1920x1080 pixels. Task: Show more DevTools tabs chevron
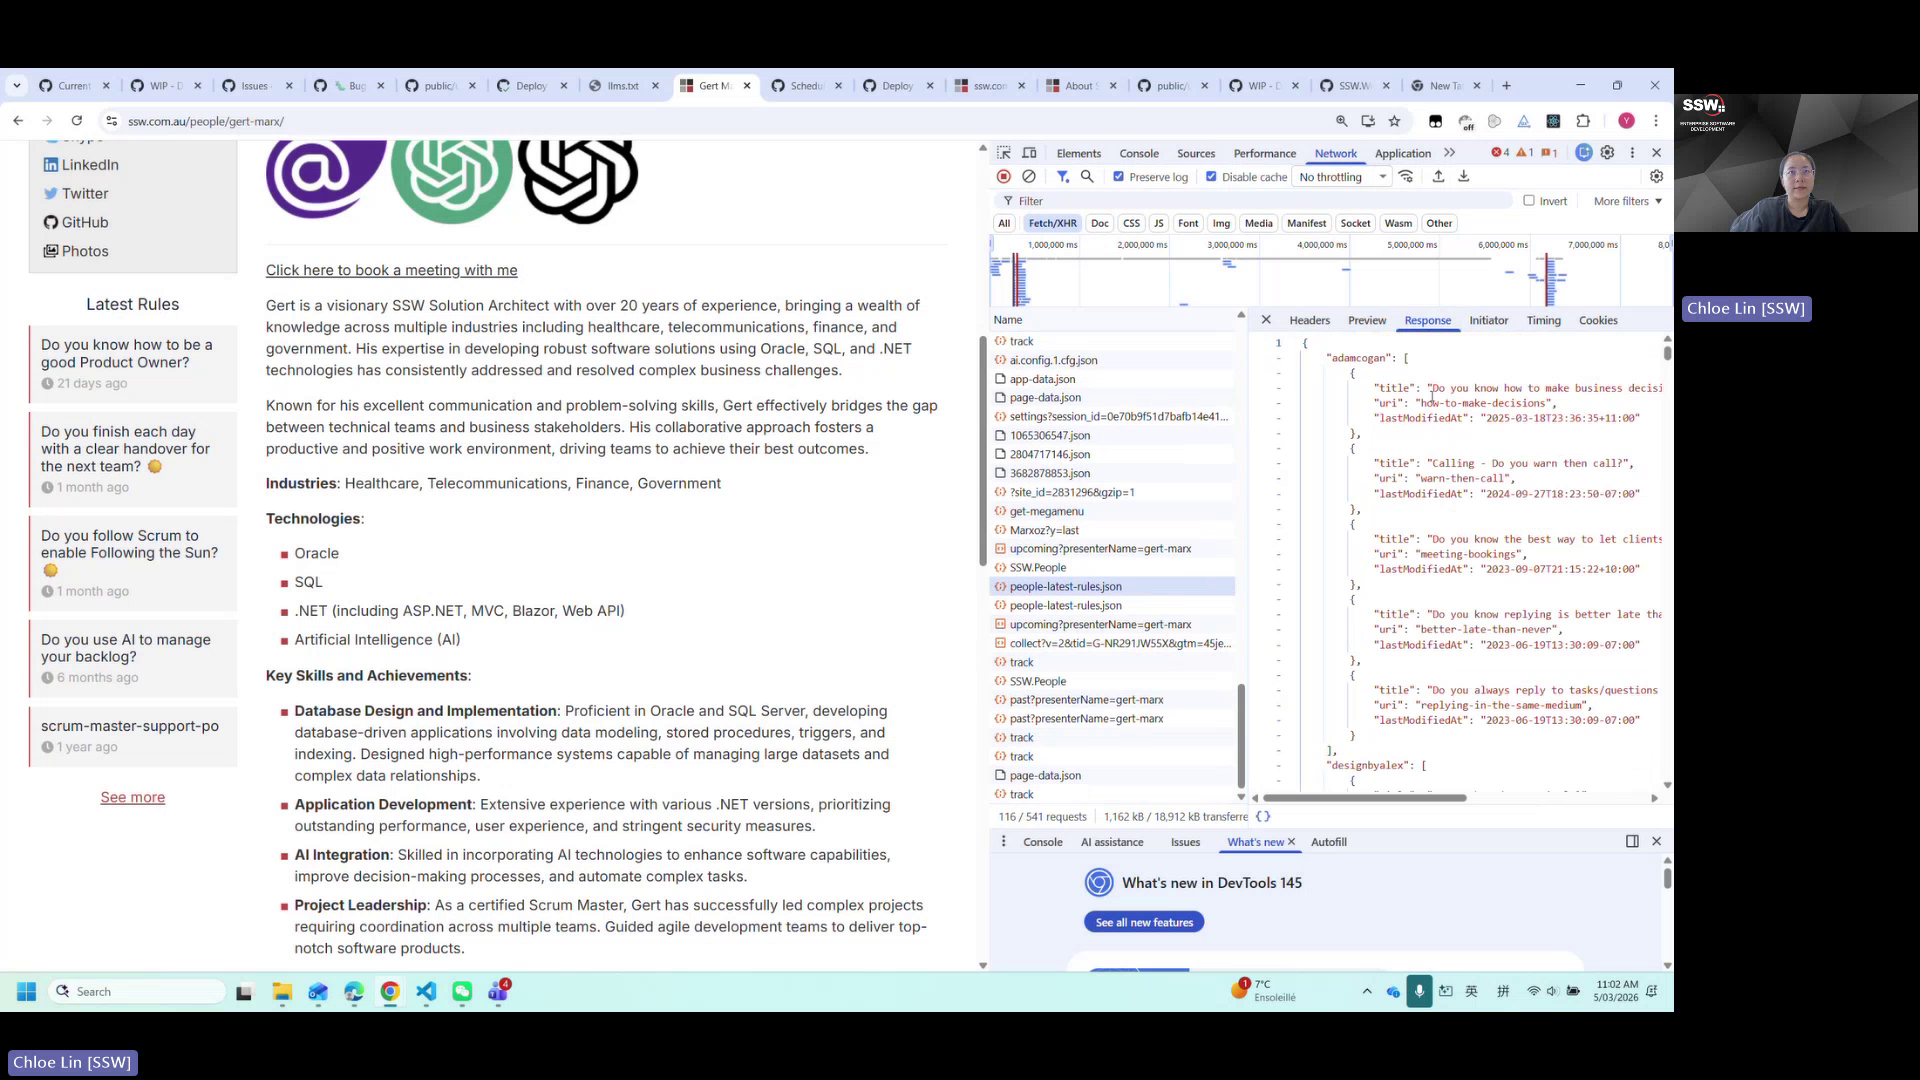click(x=1449, y=153)
